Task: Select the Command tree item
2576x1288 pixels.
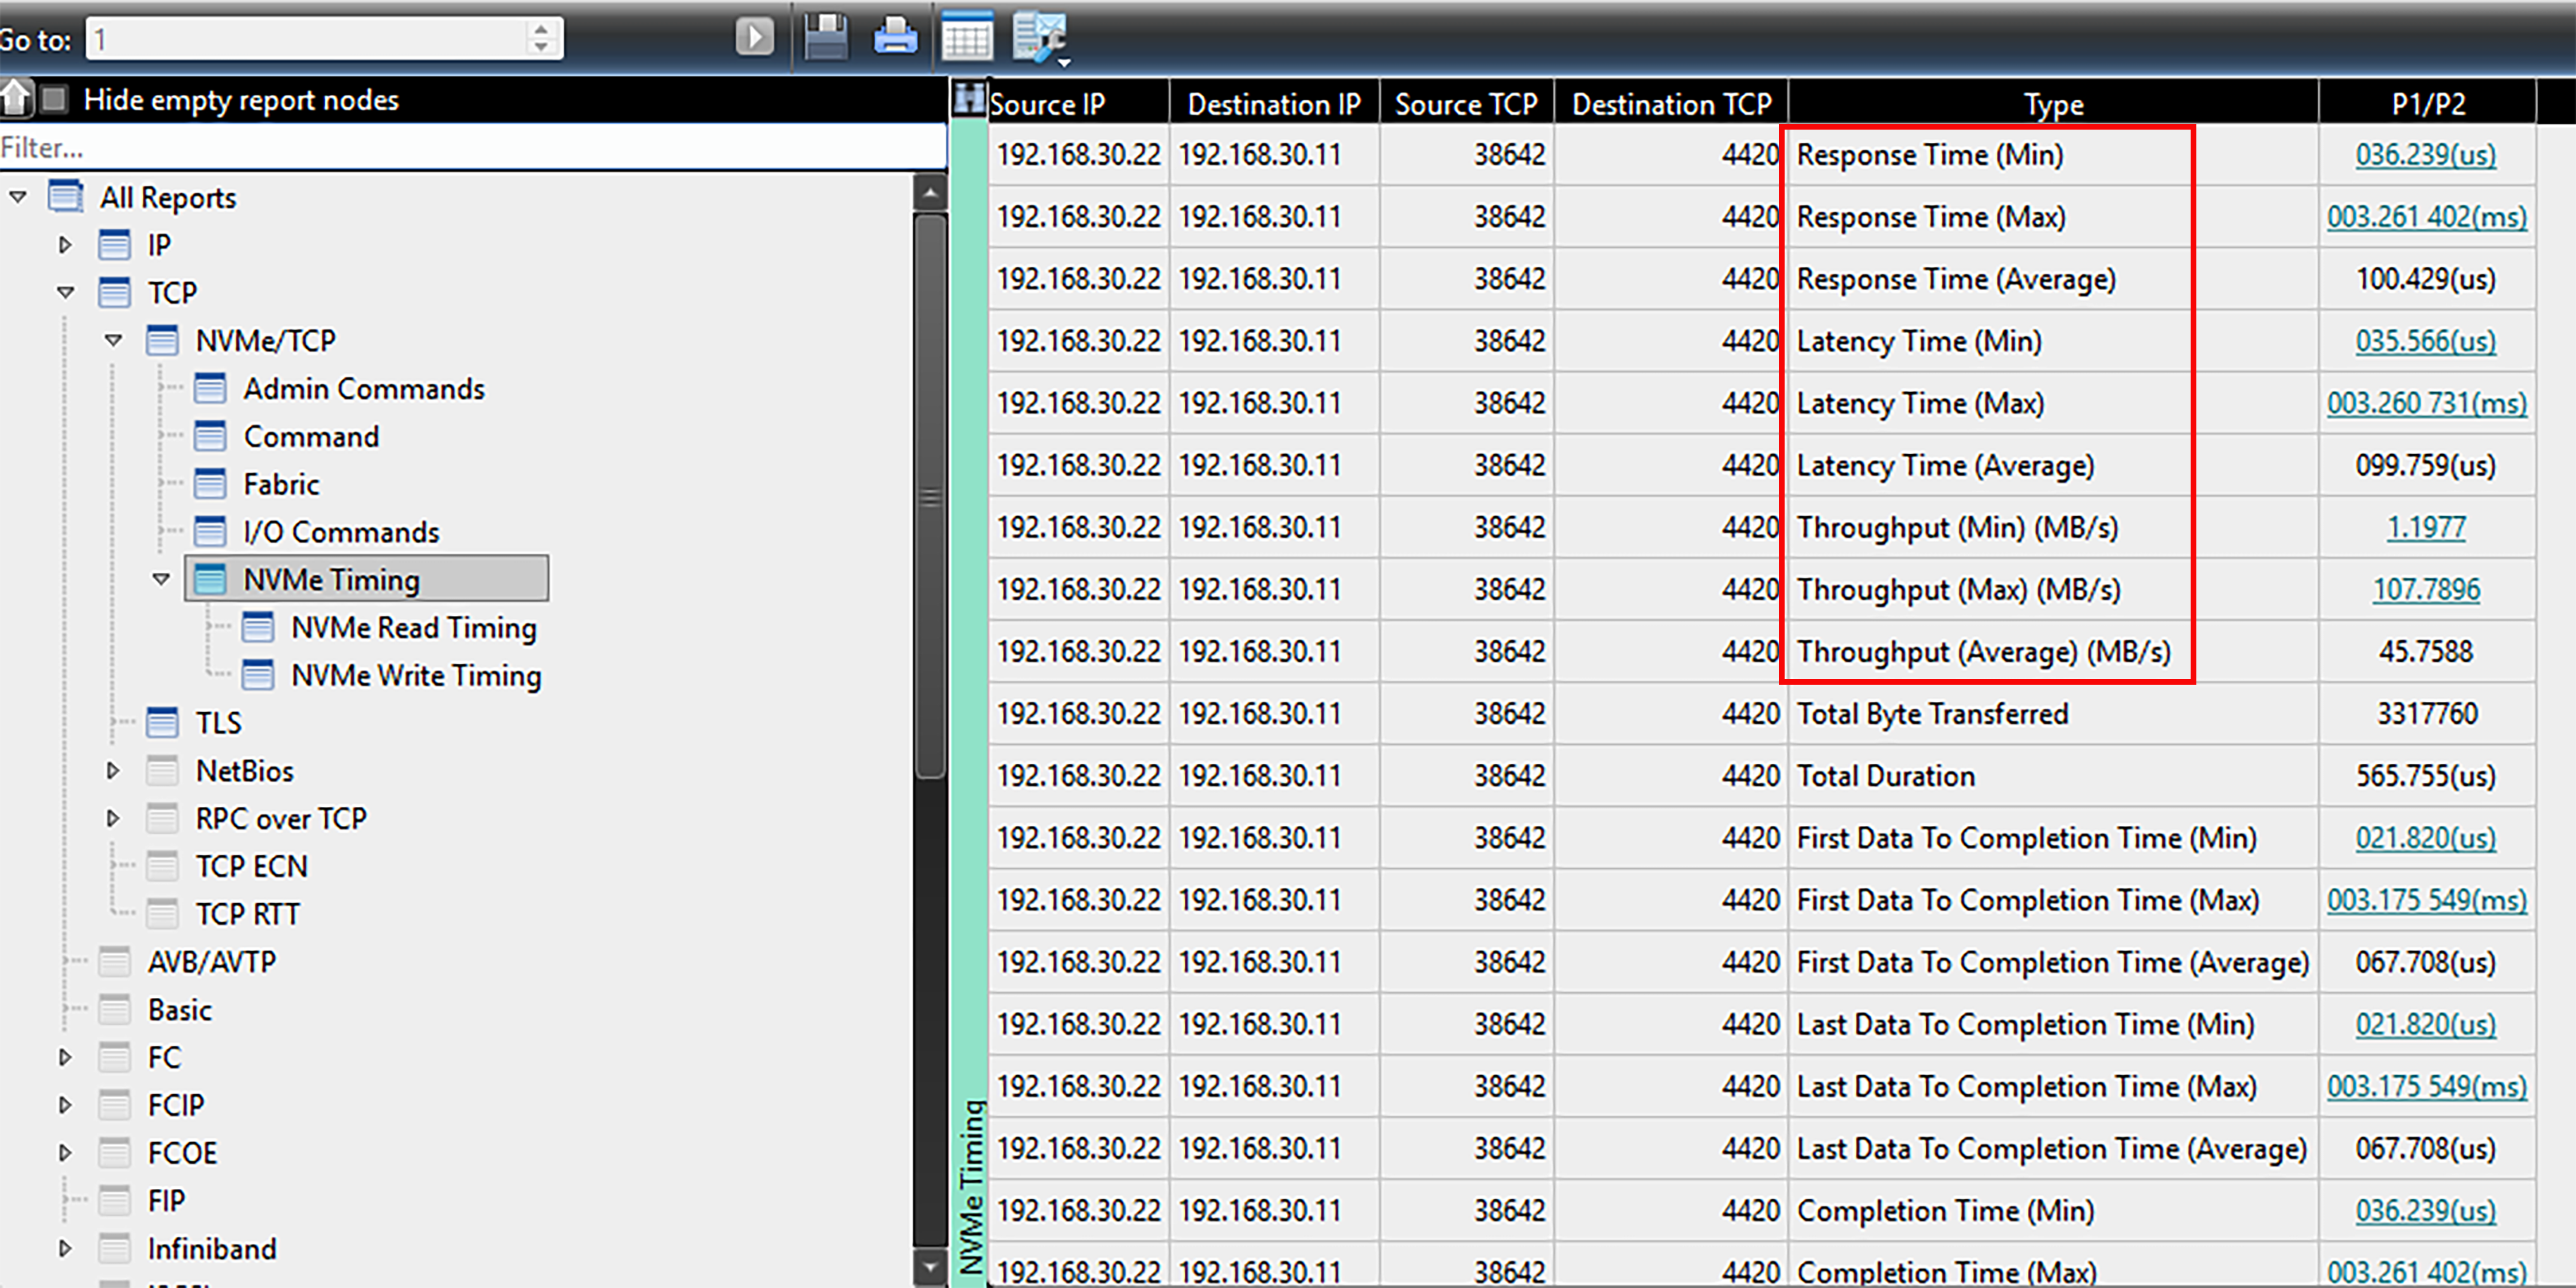Action: click(311, 437)
